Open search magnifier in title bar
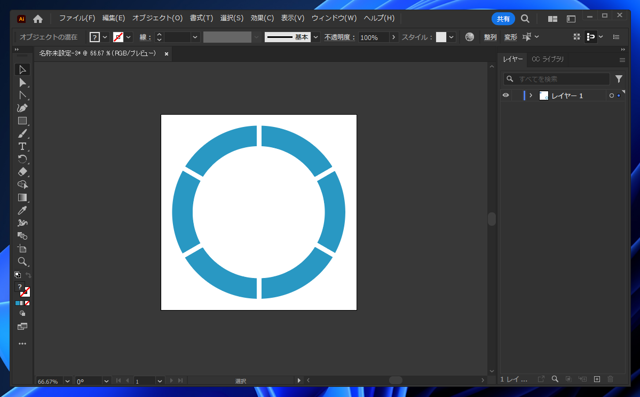Screen dimensions: 640x397 point(525,19)
